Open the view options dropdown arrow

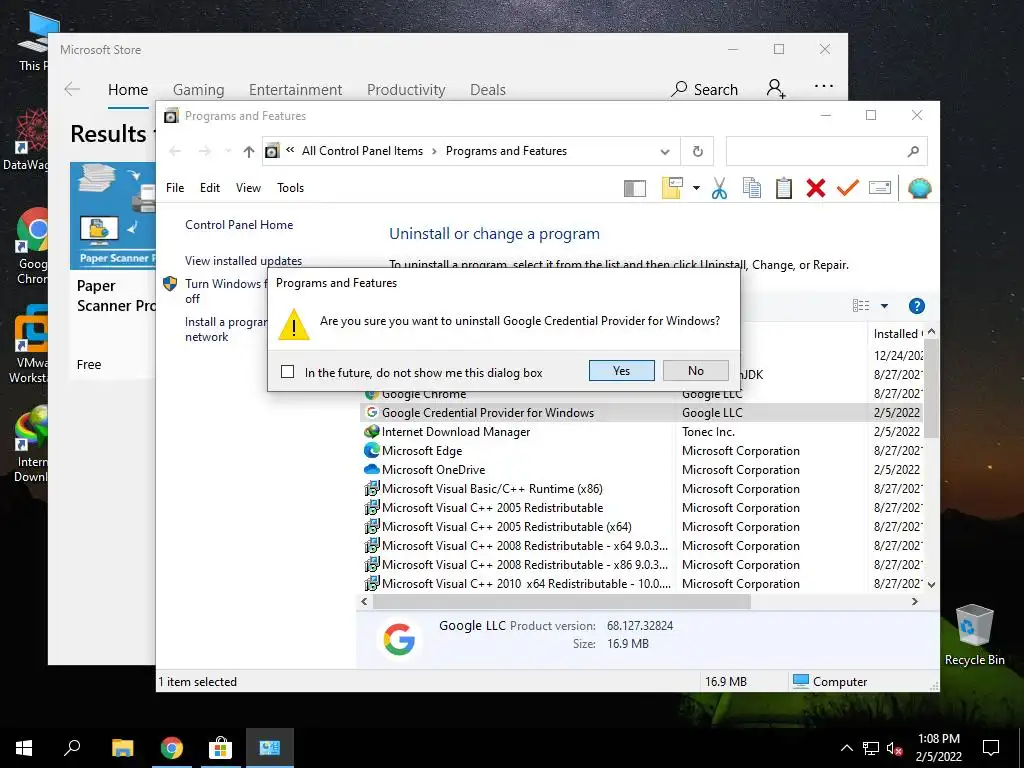click(884, 306)
